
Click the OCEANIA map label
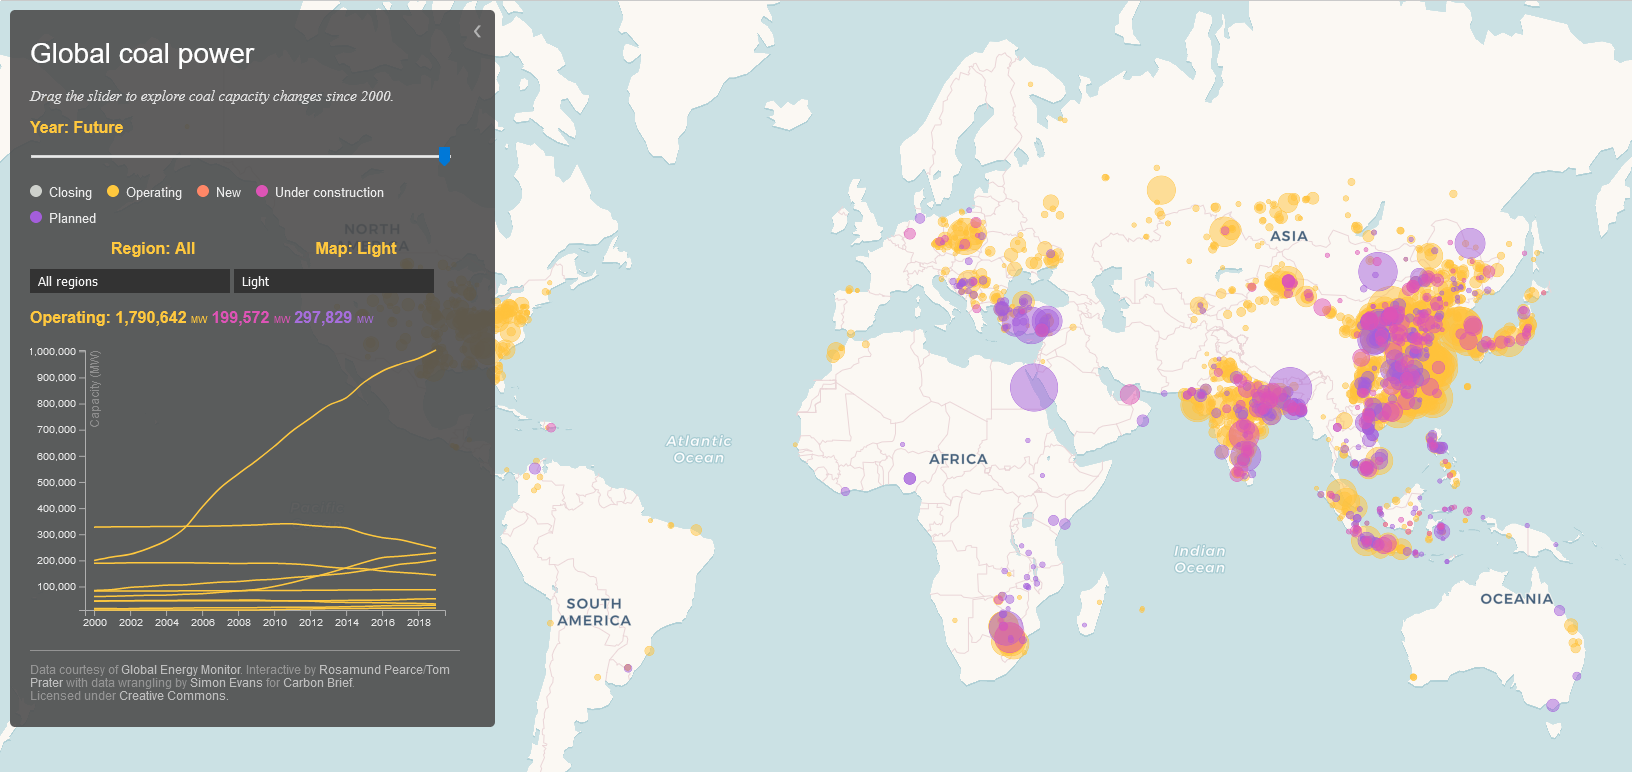pos(1517,599)
